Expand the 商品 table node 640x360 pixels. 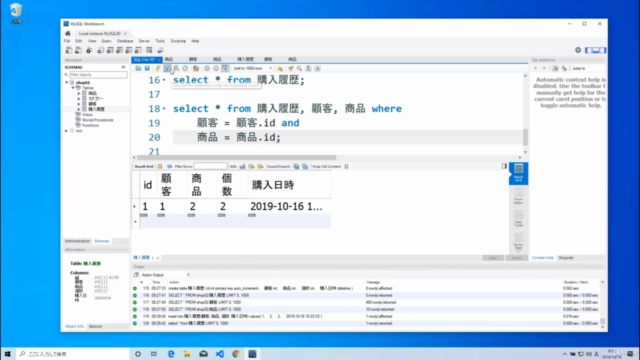pyautogui.click(x=79, y=93)
